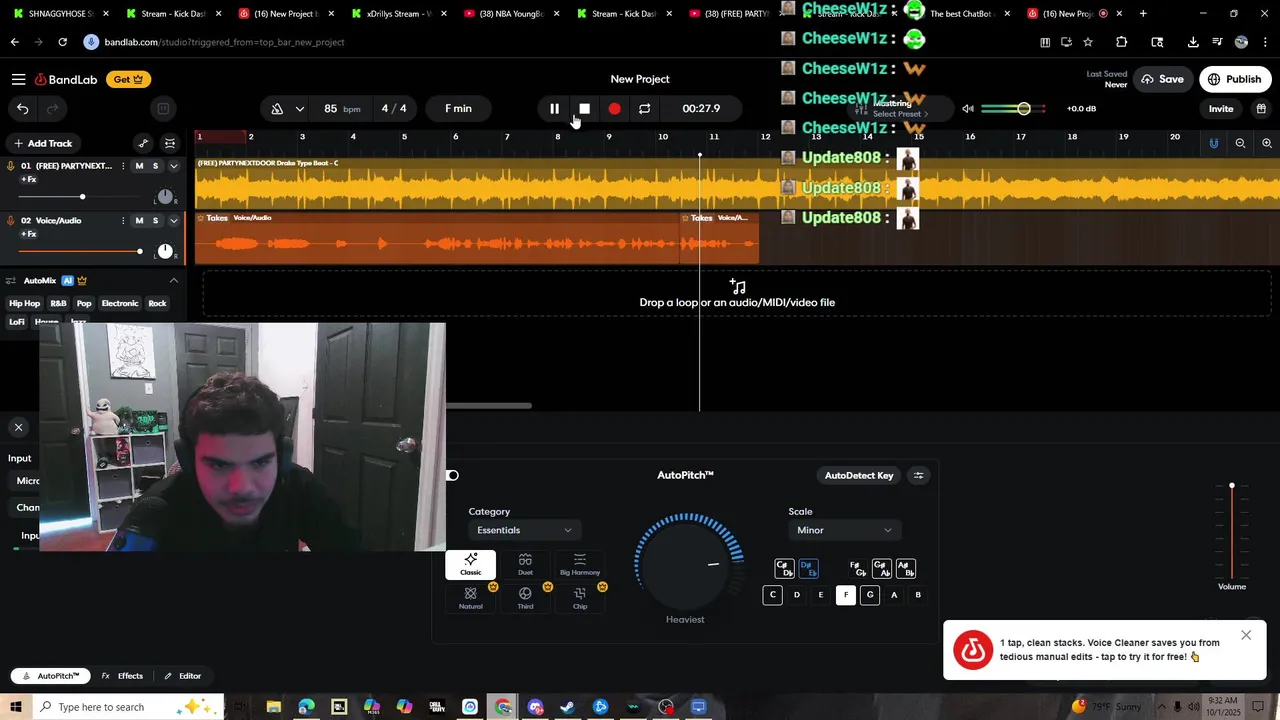
Task: Undo the last action
Action: click(22, 109)
